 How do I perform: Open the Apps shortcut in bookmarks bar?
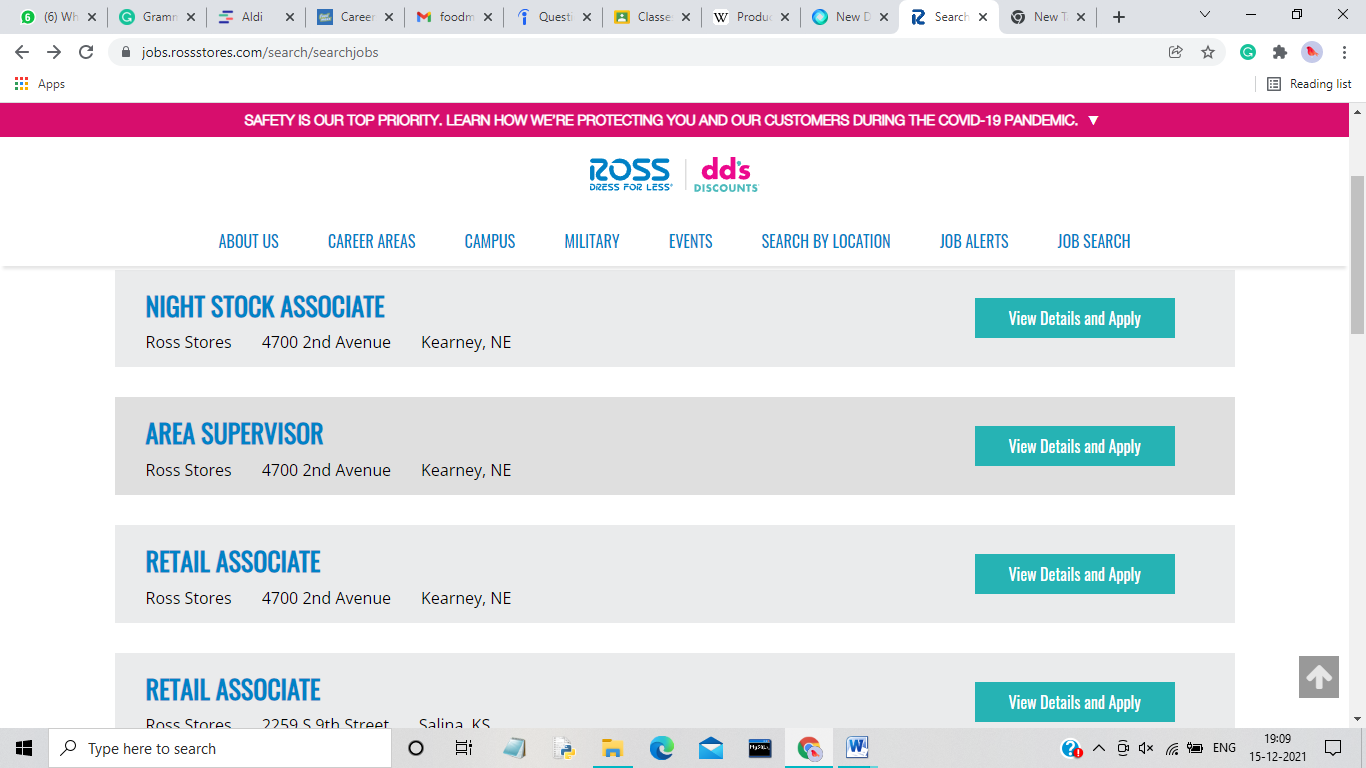[x=40, y=84]
